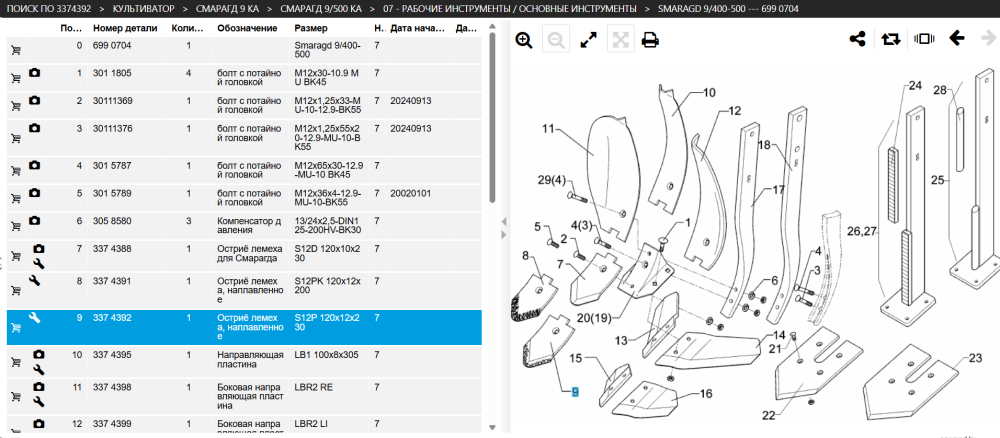View camera image for part 301 5789
Viewport: 1000px width, 438px height.
tap(34, 193)
